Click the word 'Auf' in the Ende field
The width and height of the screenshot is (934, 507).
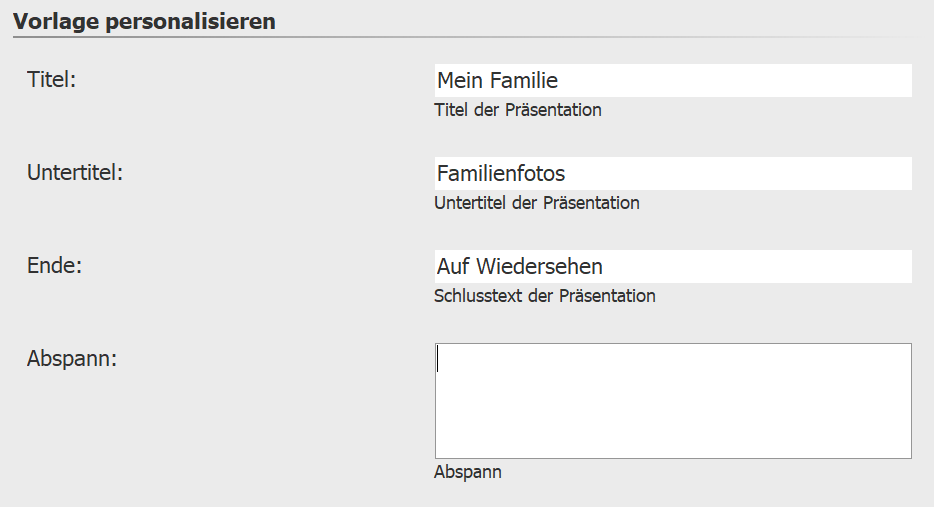pyautogui.click(x=453, y=266)
